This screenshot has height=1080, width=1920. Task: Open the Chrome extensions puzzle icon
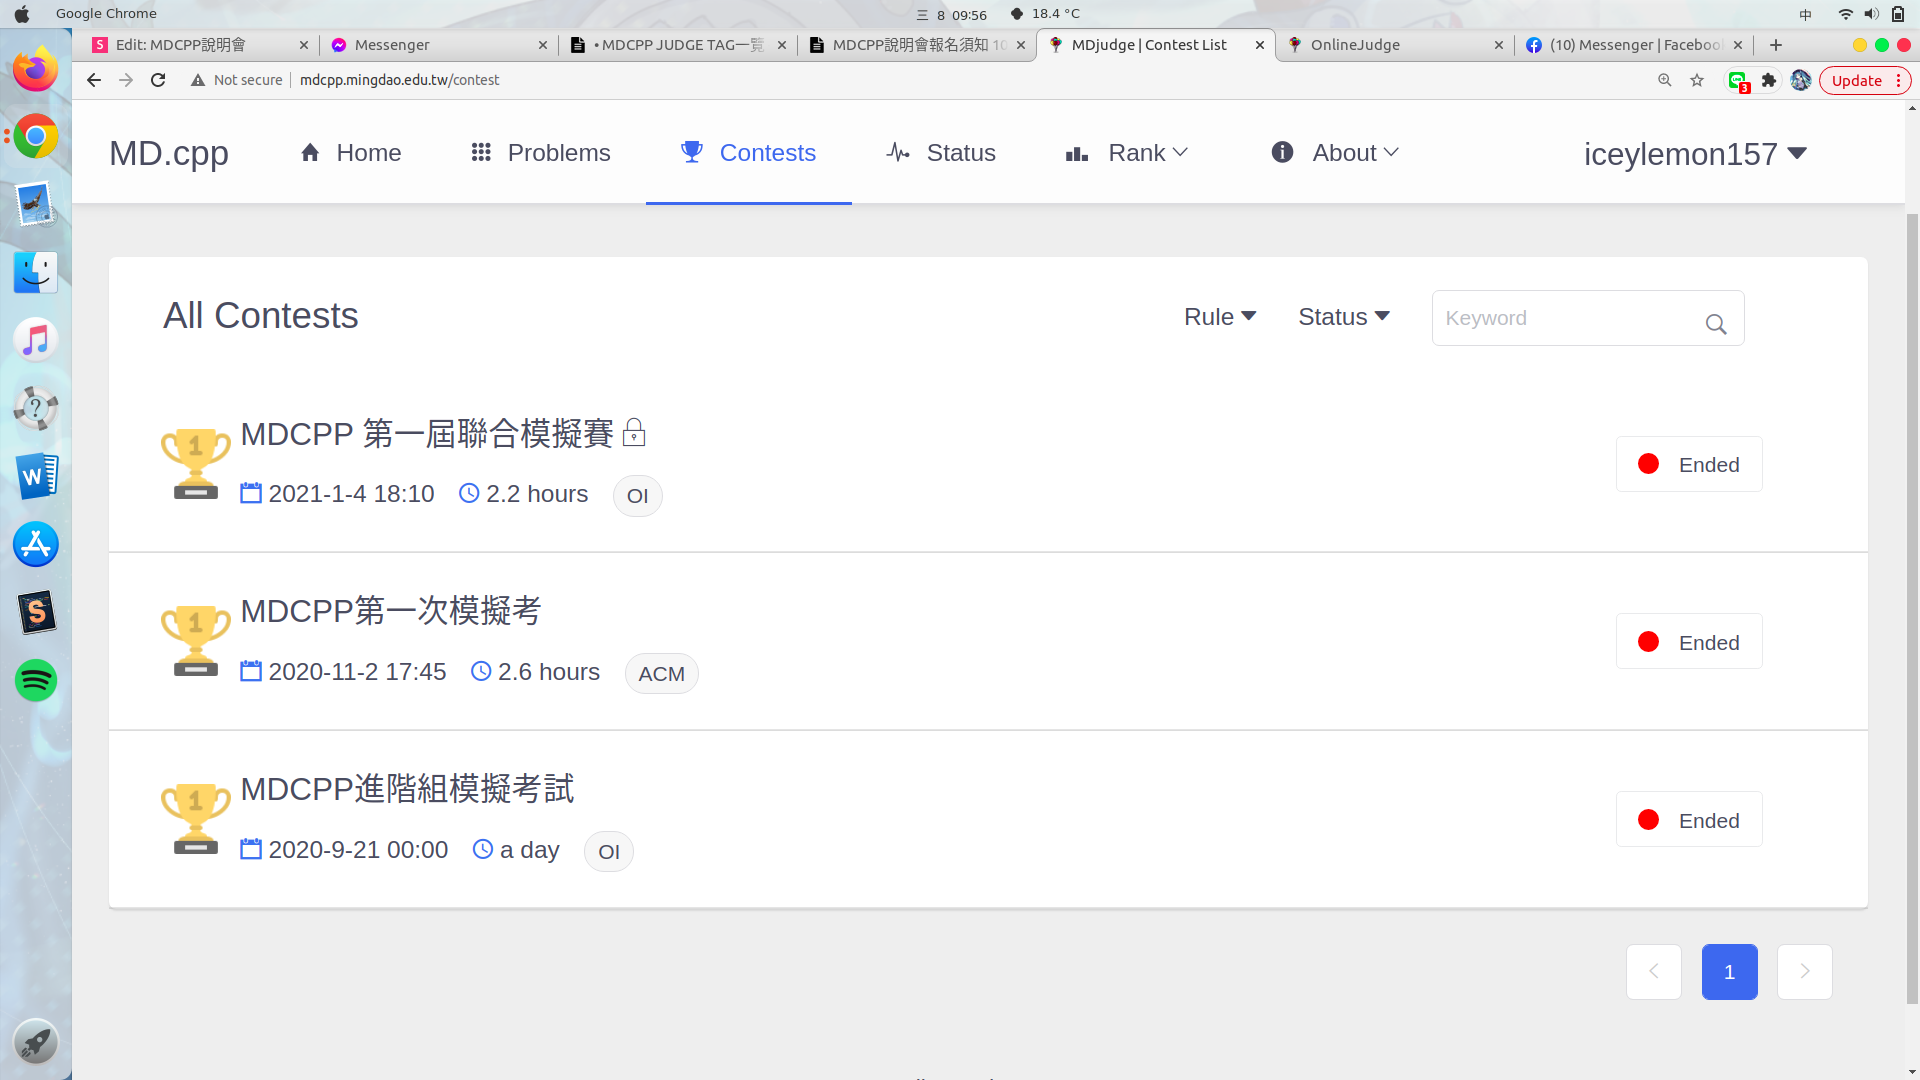coord(1769,80)
